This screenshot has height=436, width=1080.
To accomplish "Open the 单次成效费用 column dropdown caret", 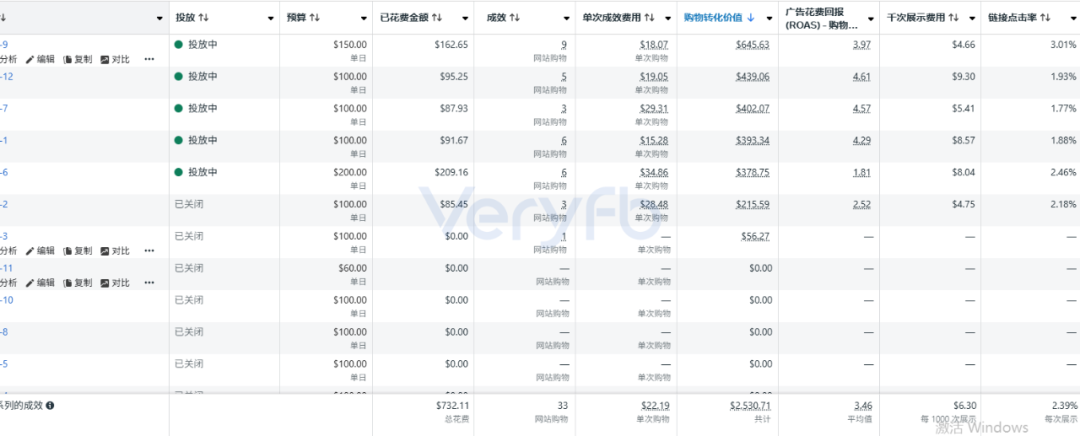I will pyautogui.click(x=667, y=18).
